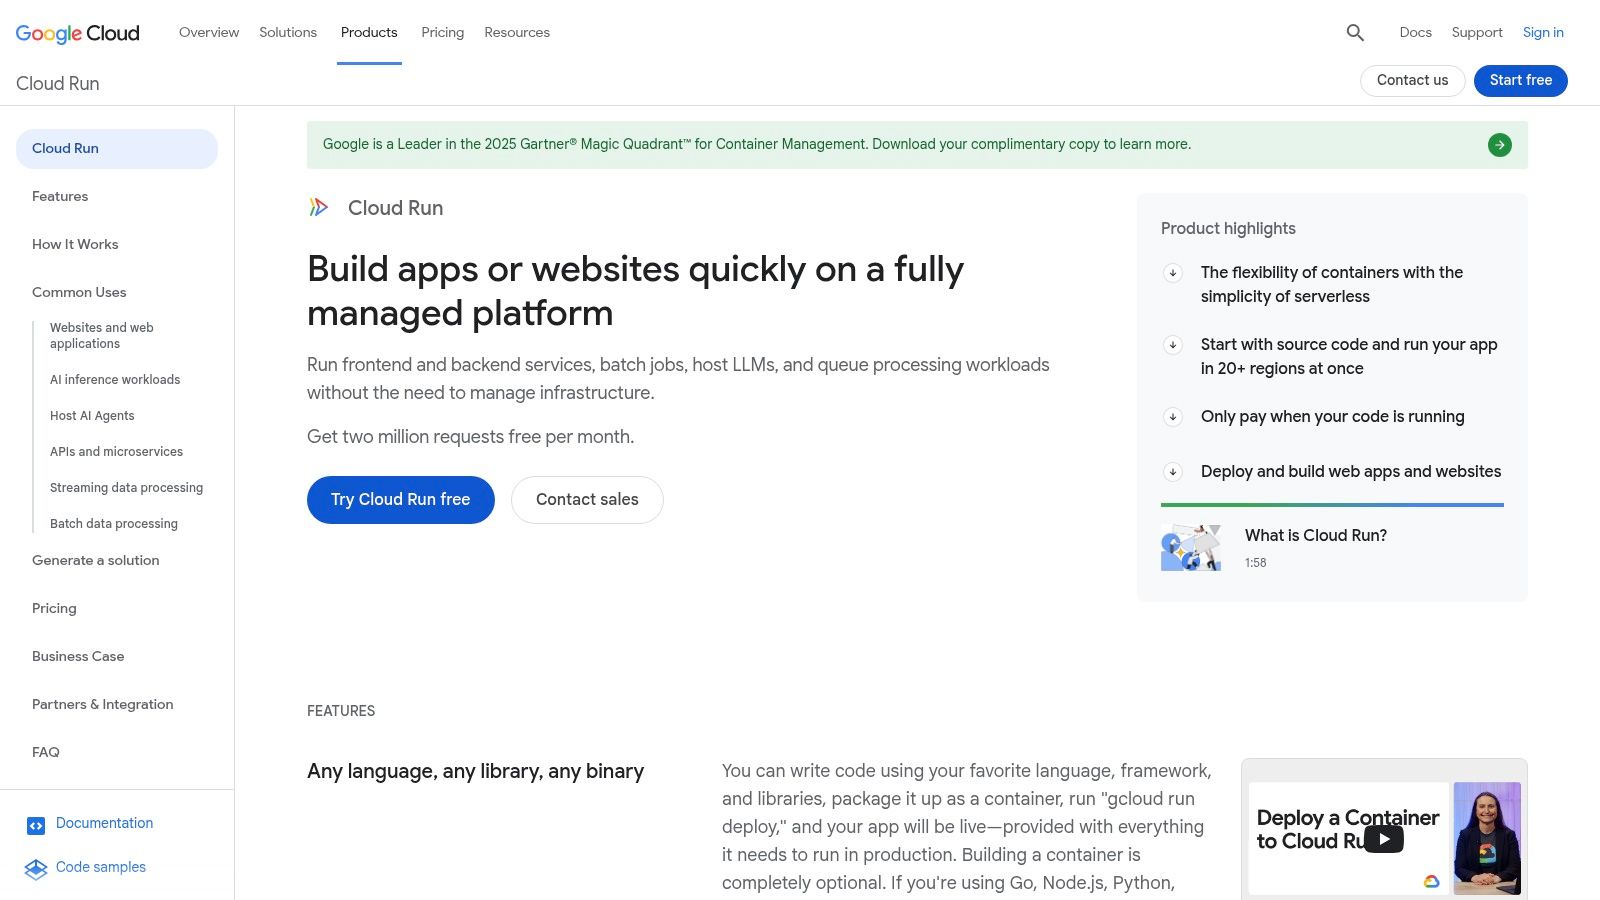Screen dimensions: 1600x900
Task: Play the Deploy a Container YouTube video
Action: pyautogui.click(x=1384, y=839)
